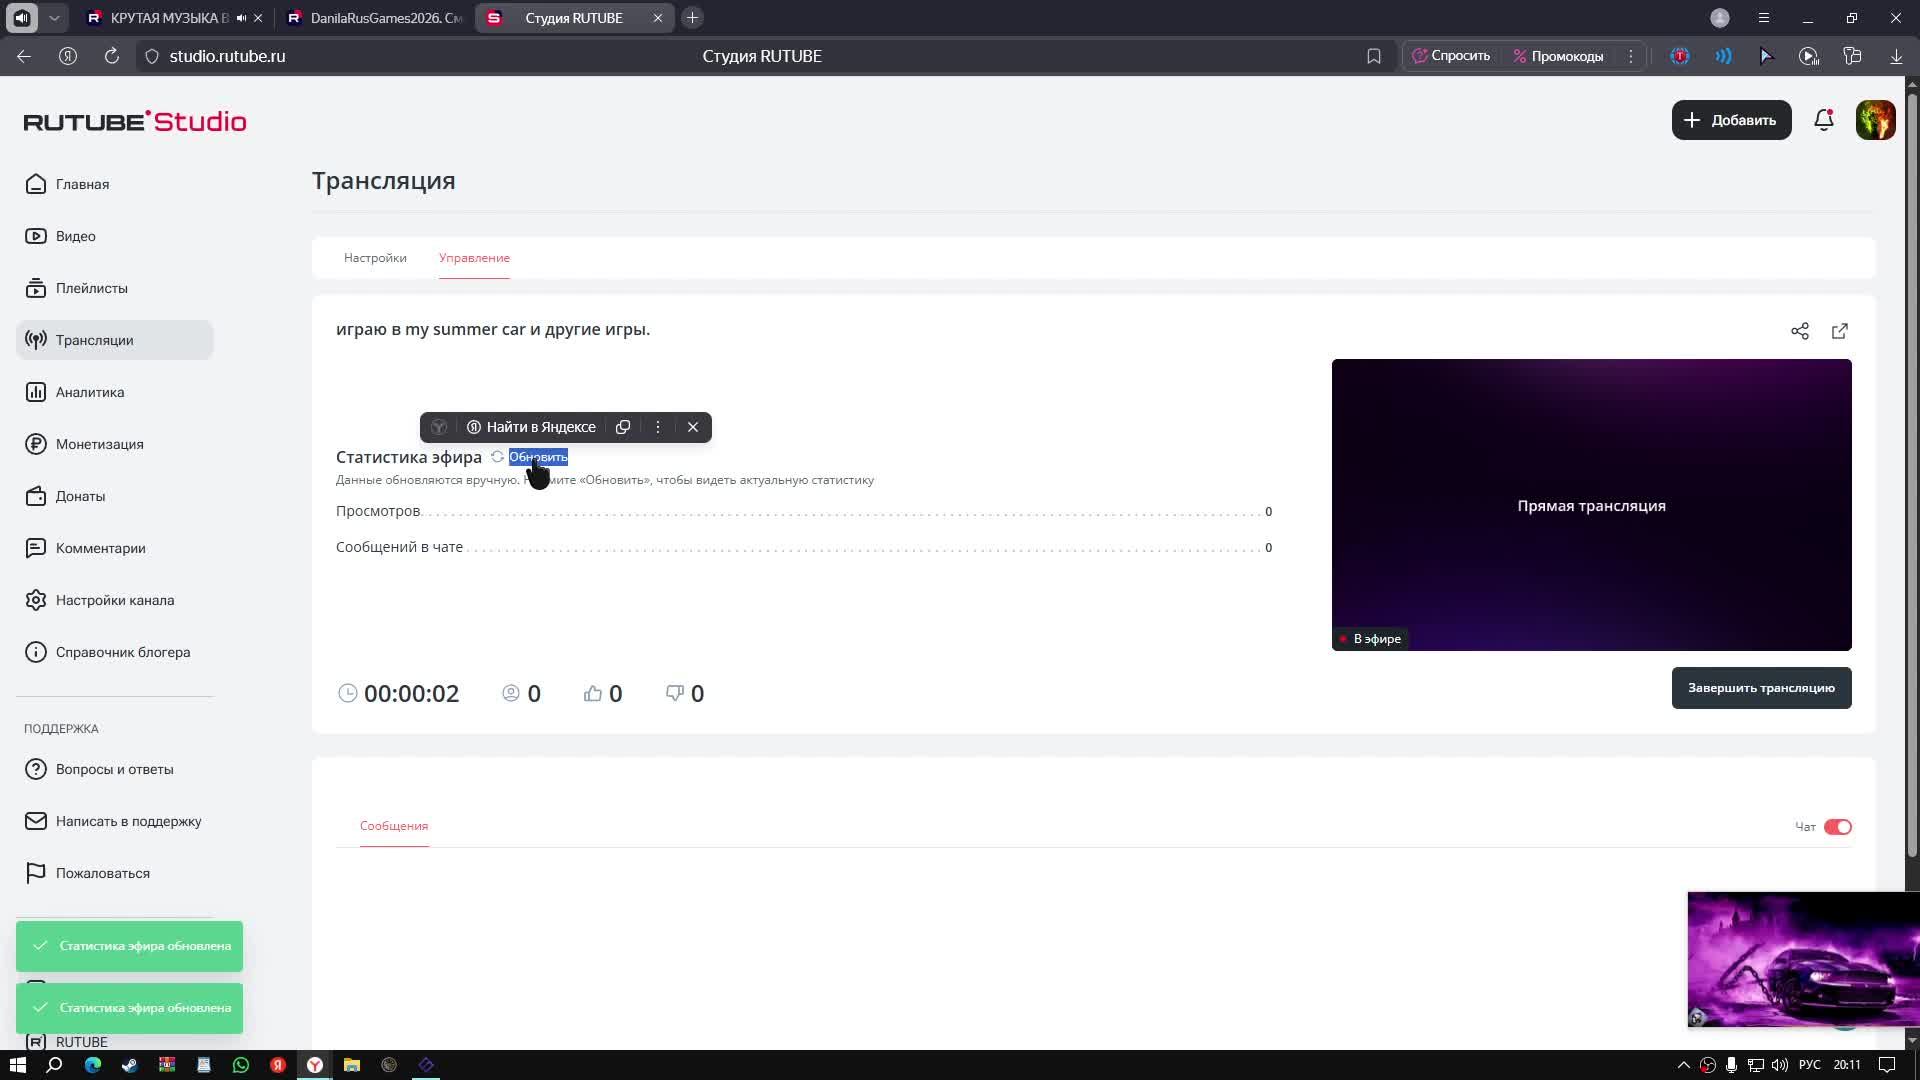This screenshot has height=1080, width=1920.
Task: Click the Найти в Яндексе option
Action: [x=531, y=427]
